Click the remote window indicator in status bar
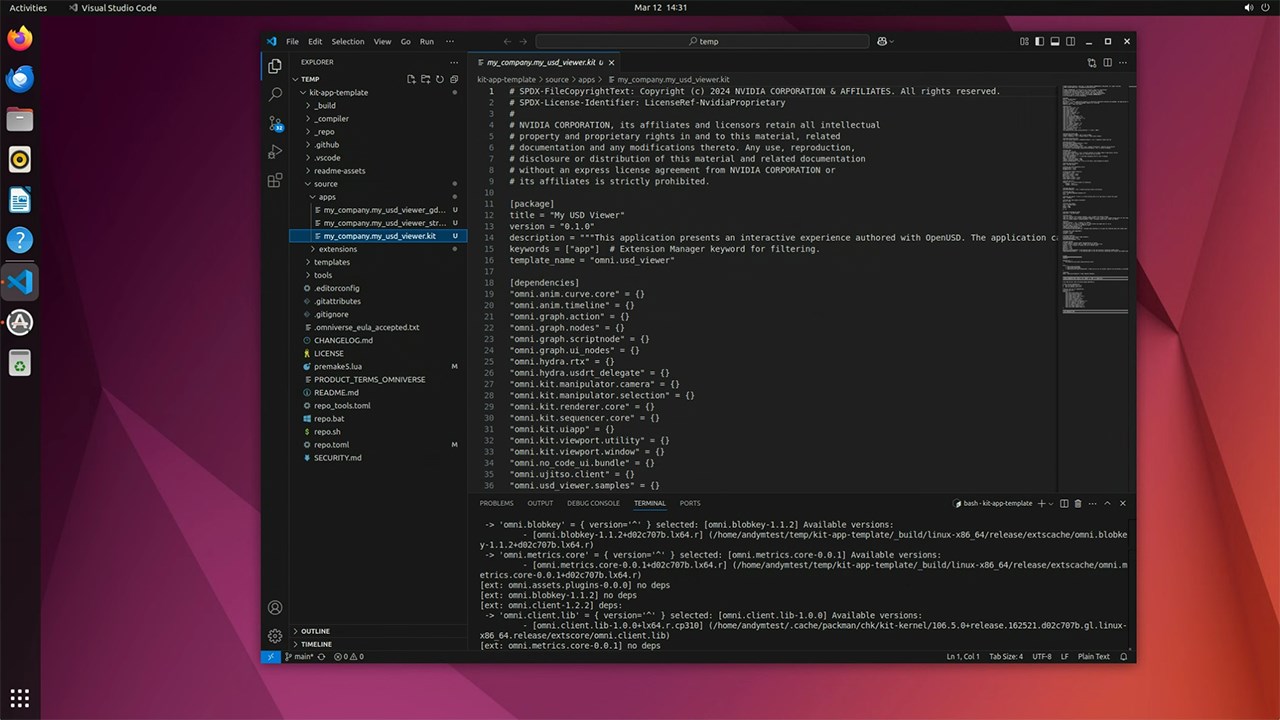 coord(271,657)
